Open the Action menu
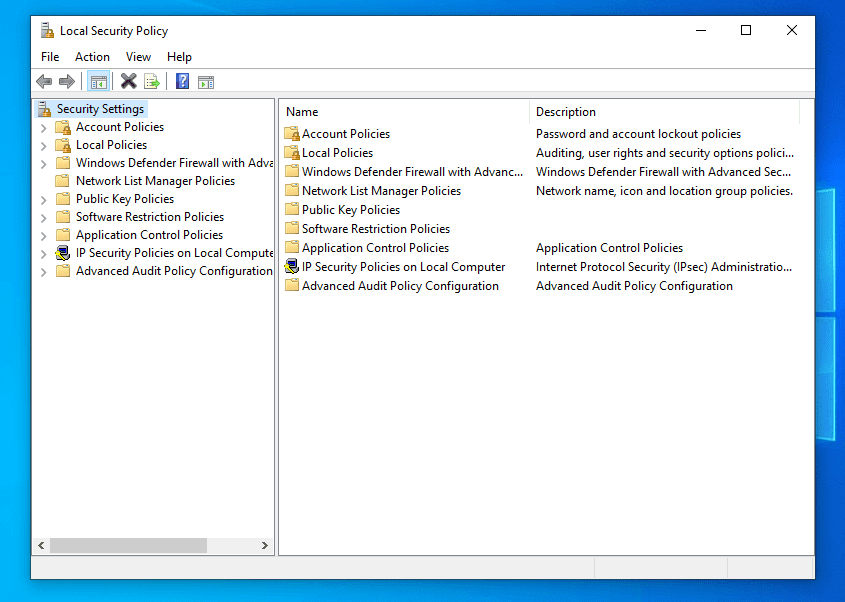The height and width of the screenshot is (602, 845). (92, 57)
